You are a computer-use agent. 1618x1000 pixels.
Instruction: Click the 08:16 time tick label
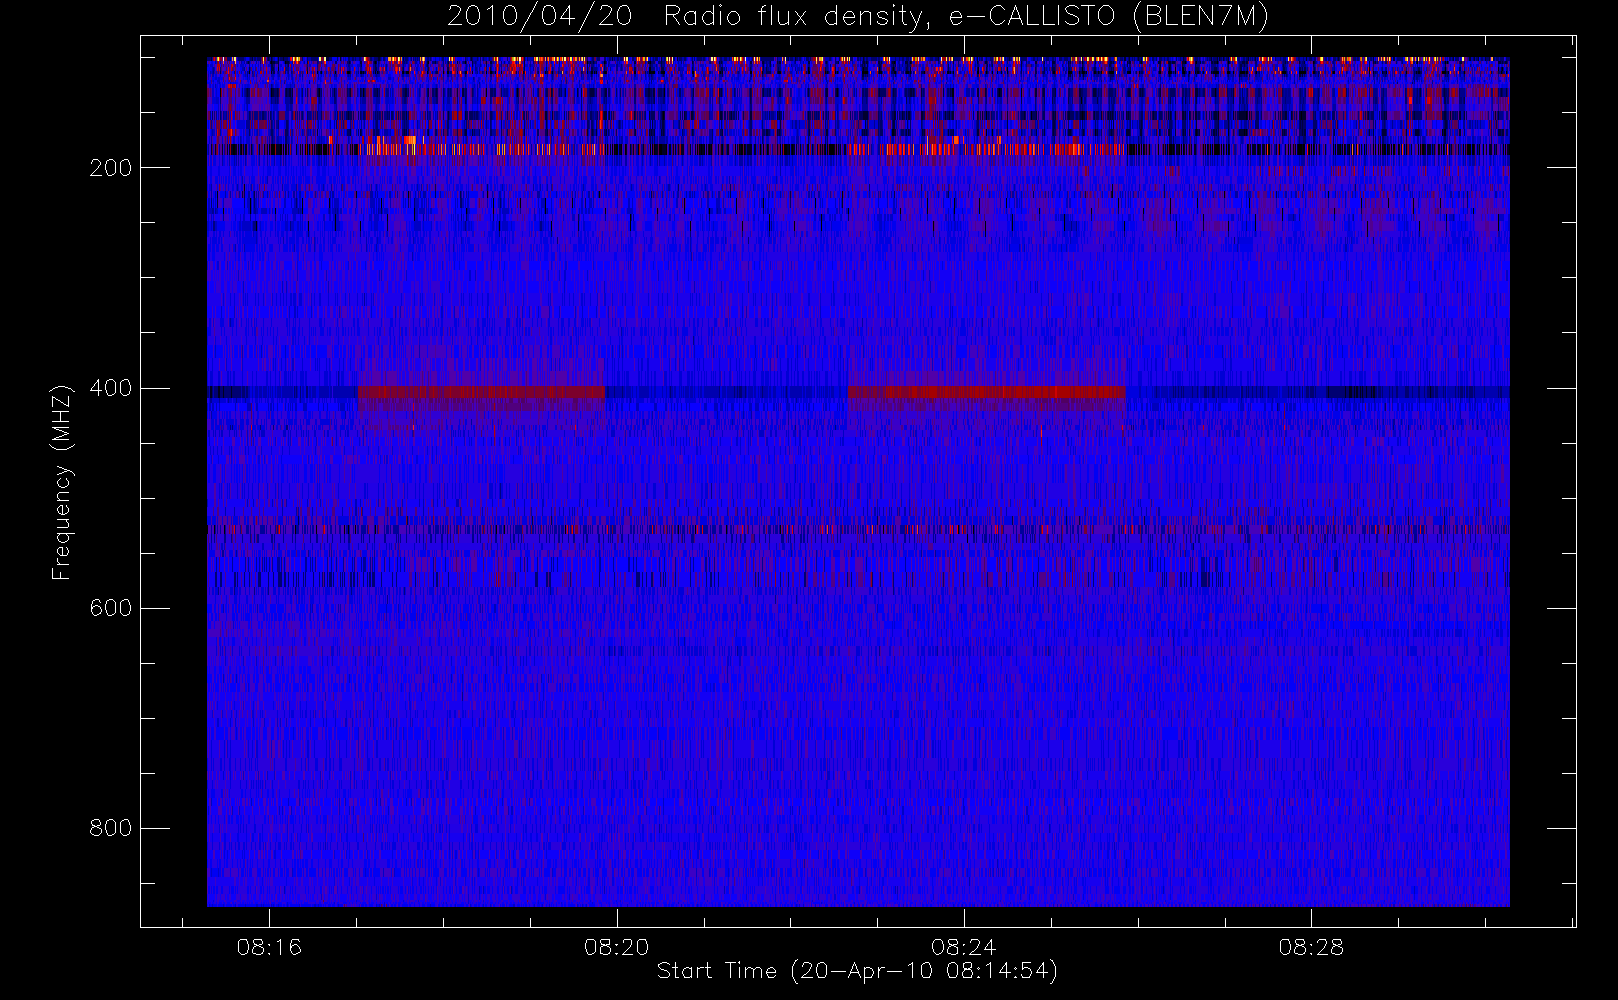pos(269,947)
